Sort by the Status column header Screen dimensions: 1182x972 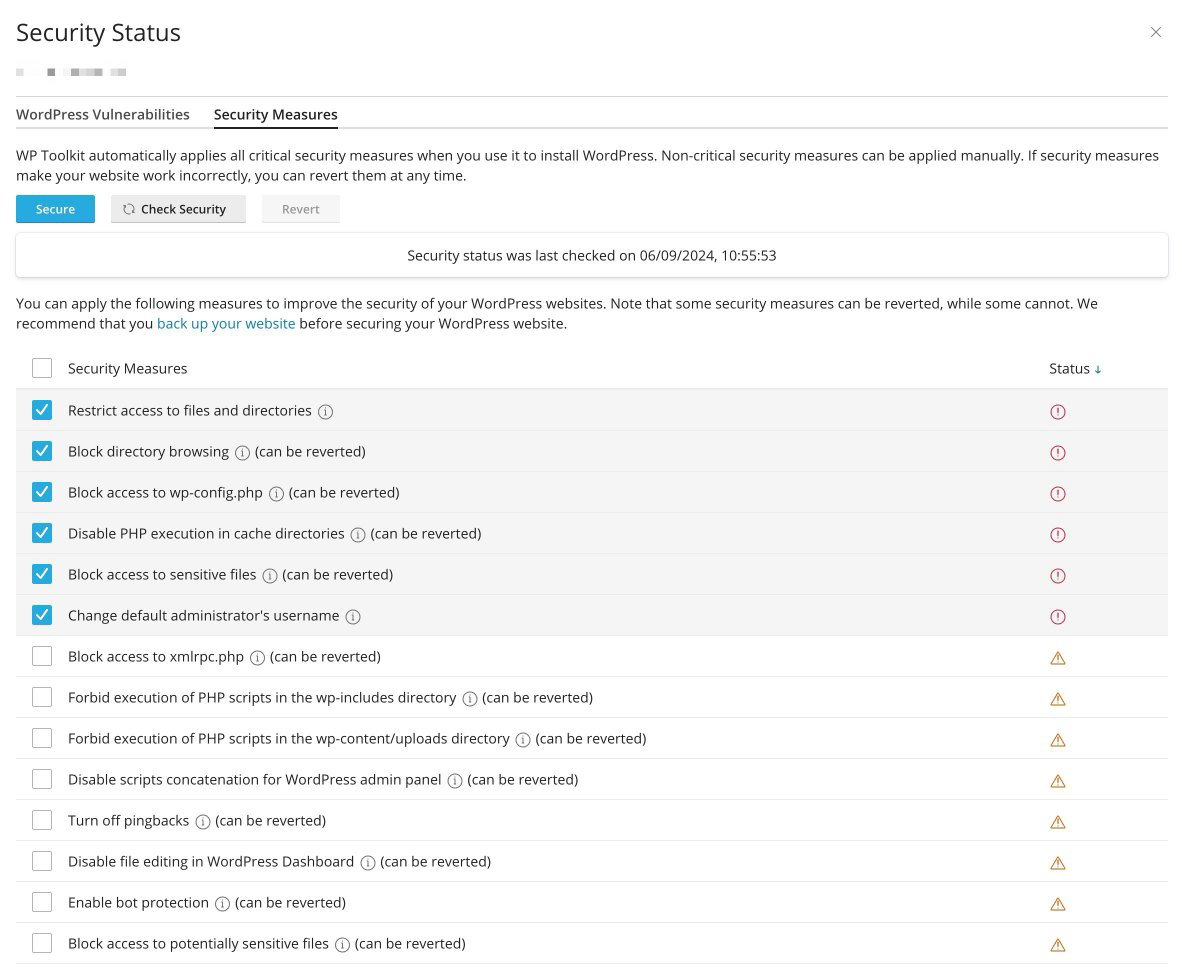pos(1075,369)
